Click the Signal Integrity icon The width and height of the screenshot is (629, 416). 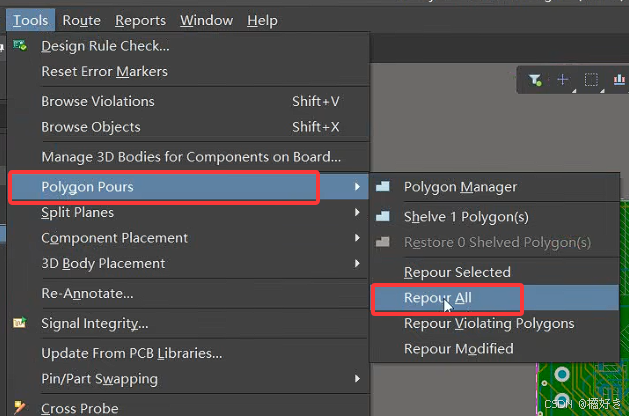tap(20, 323)
